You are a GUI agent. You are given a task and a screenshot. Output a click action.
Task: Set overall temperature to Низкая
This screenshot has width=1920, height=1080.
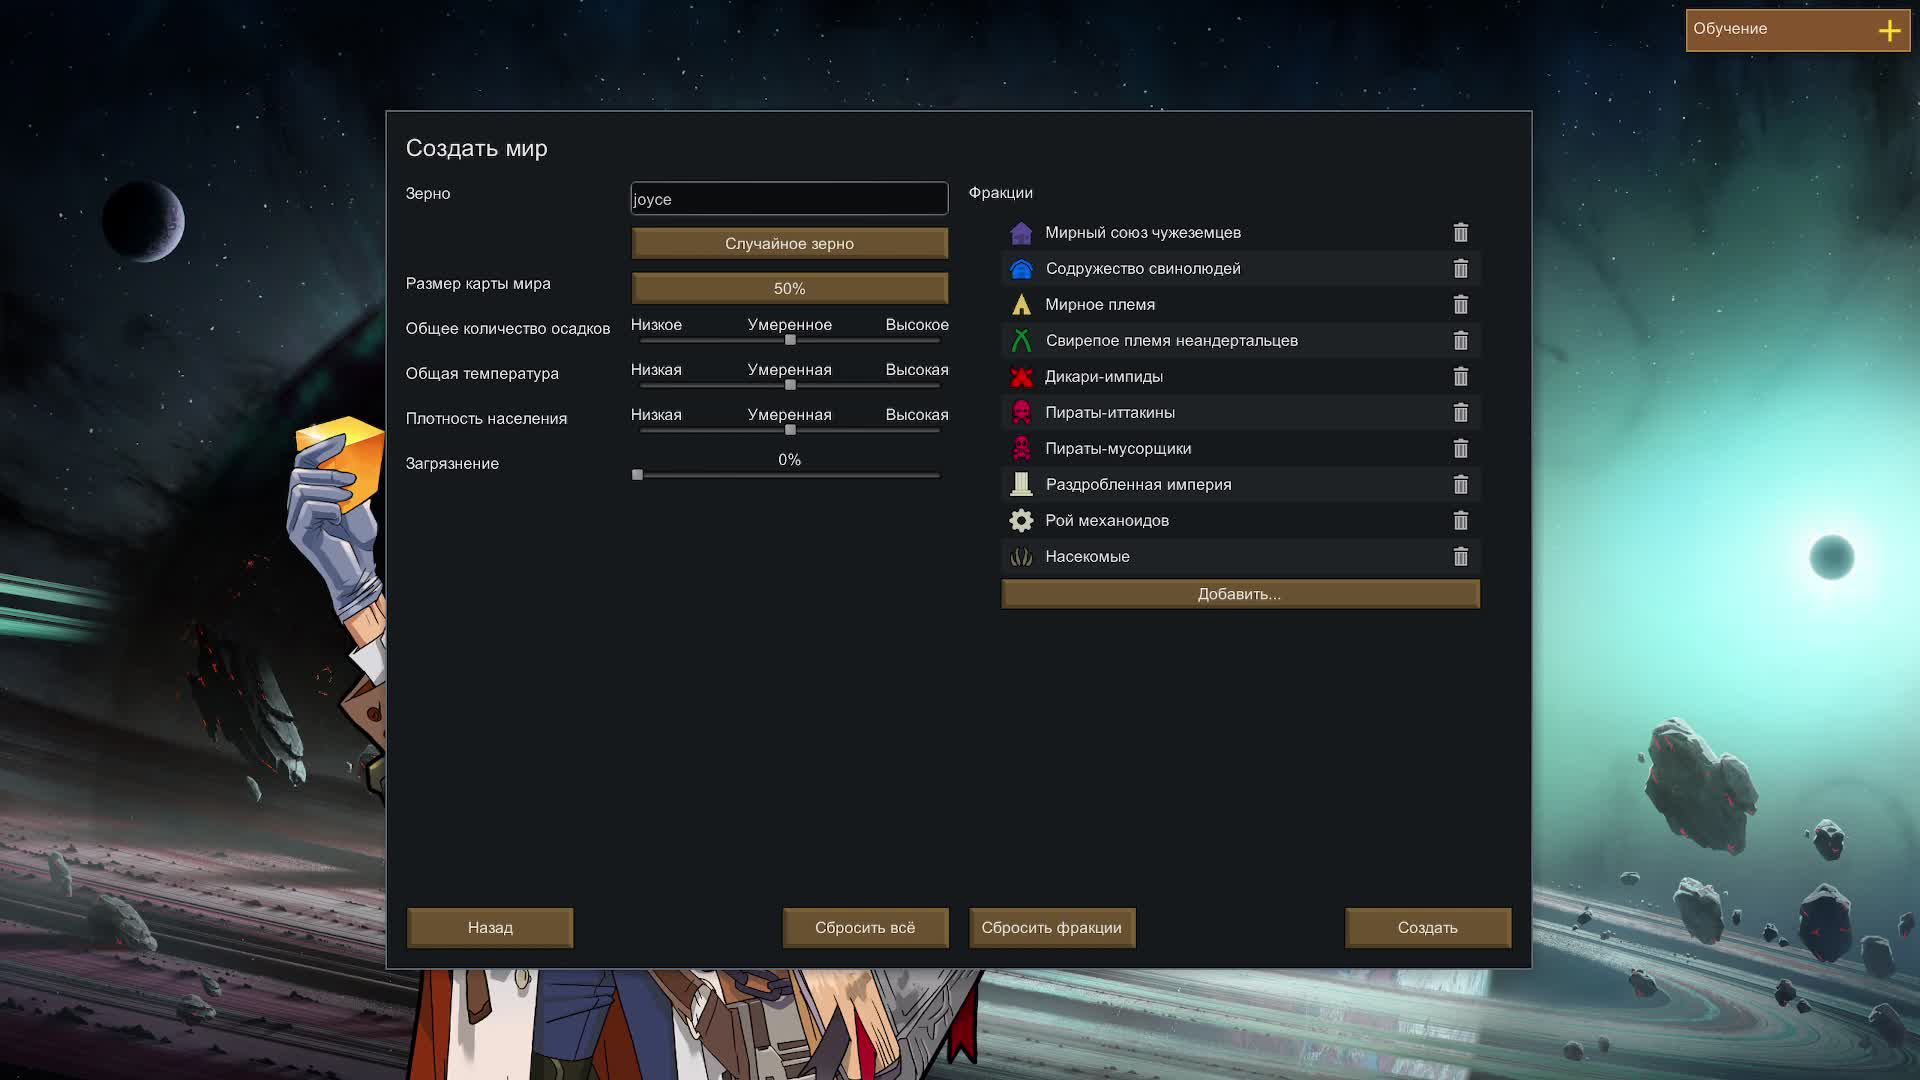tap(642, 385)
